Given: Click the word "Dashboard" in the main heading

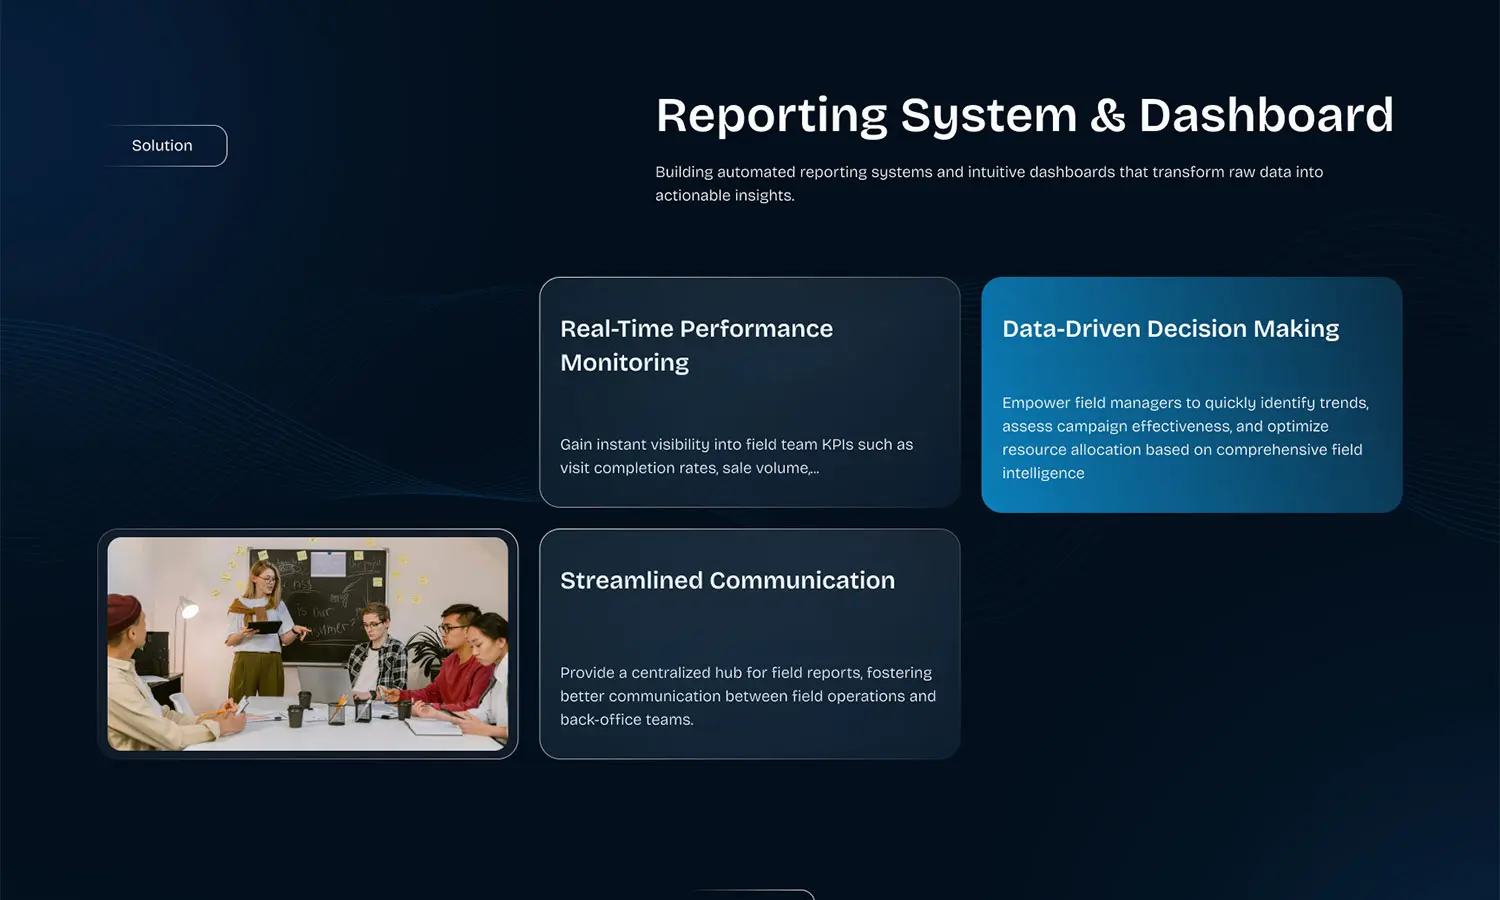Looking at the screenshot, I should click(x=1265, y=115).
